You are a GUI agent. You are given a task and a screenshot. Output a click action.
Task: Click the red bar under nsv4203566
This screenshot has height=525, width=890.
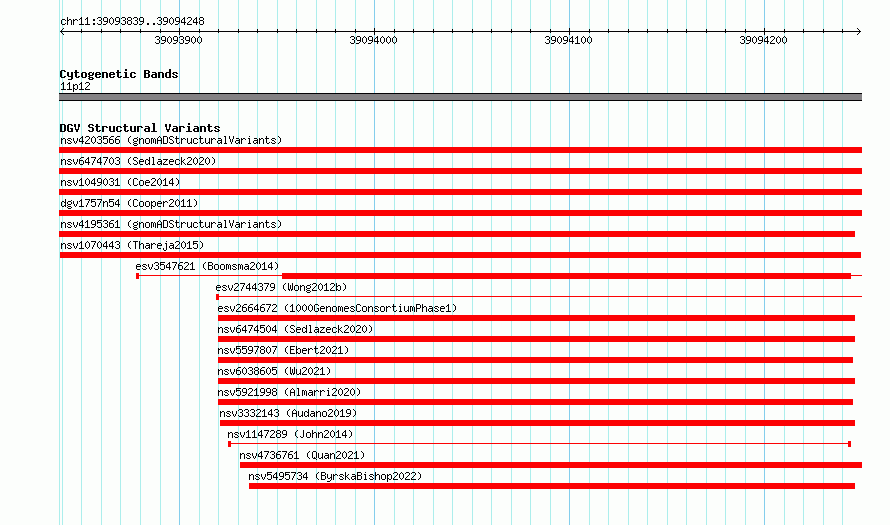point(460,150)
